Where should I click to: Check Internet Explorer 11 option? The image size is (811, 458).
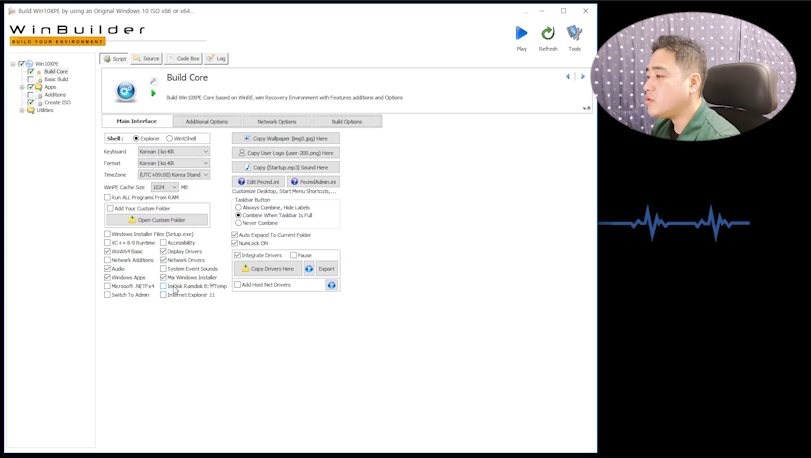coord(163,295)
